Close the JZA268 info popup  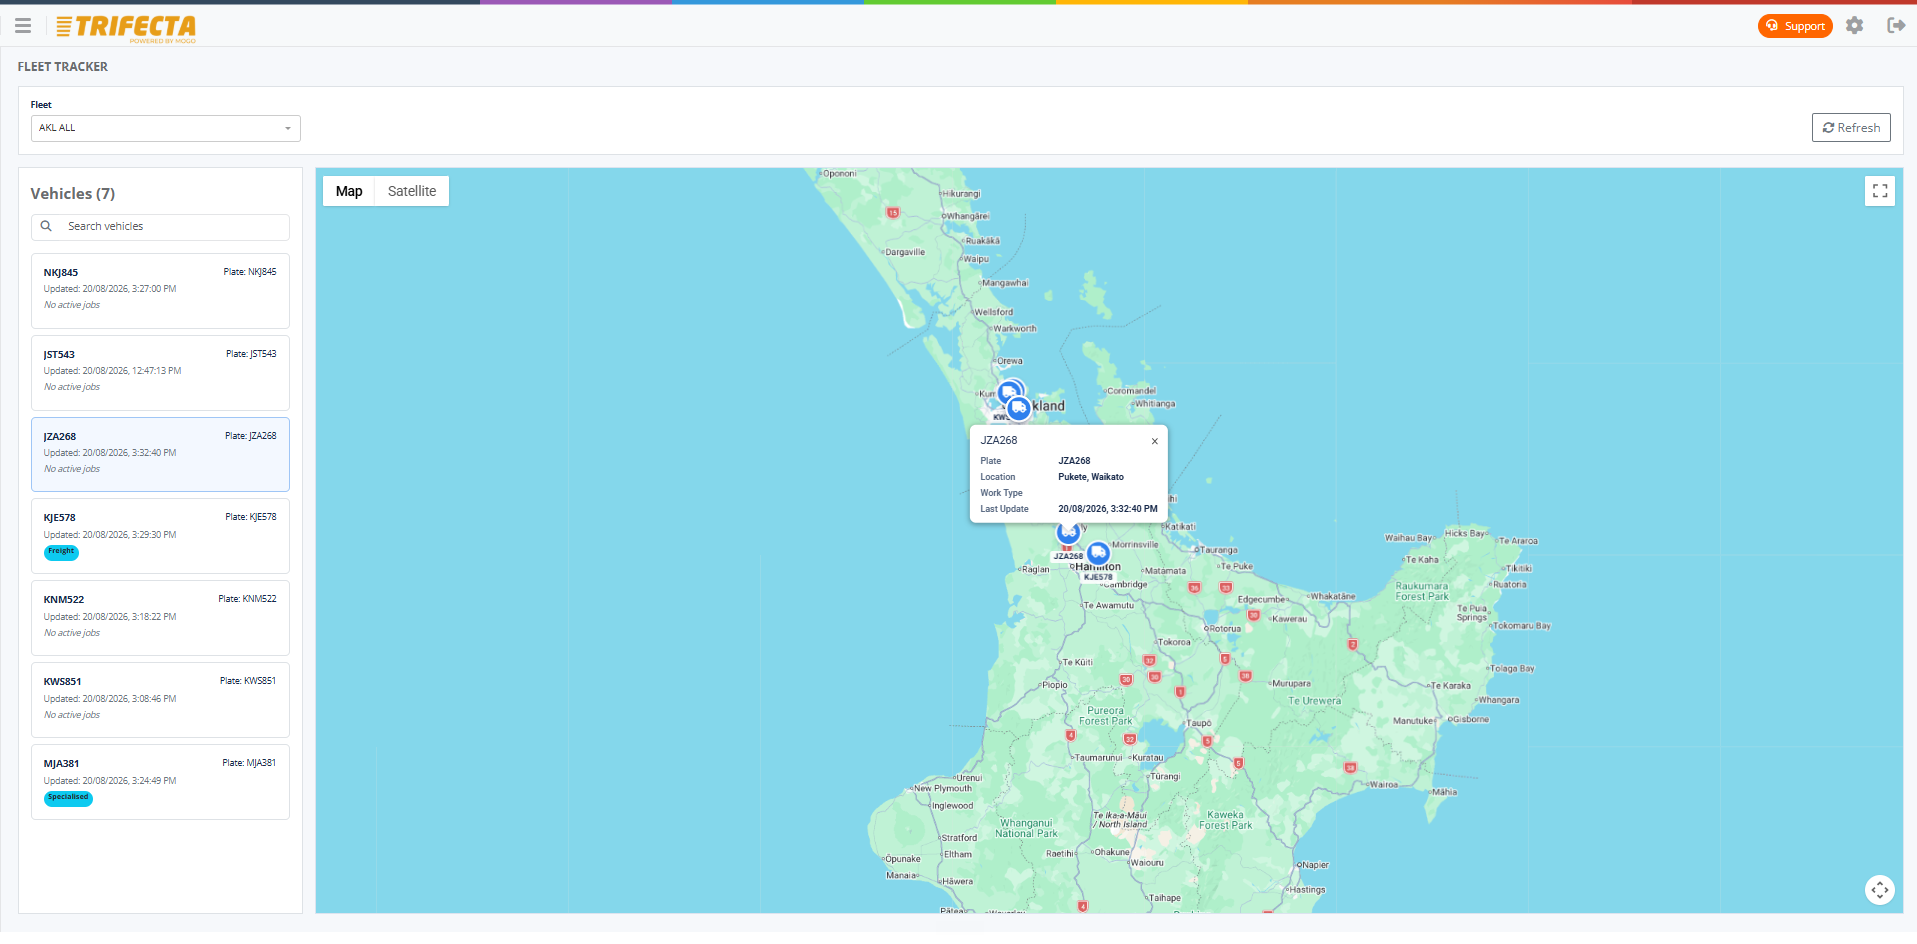point(1154,441)
